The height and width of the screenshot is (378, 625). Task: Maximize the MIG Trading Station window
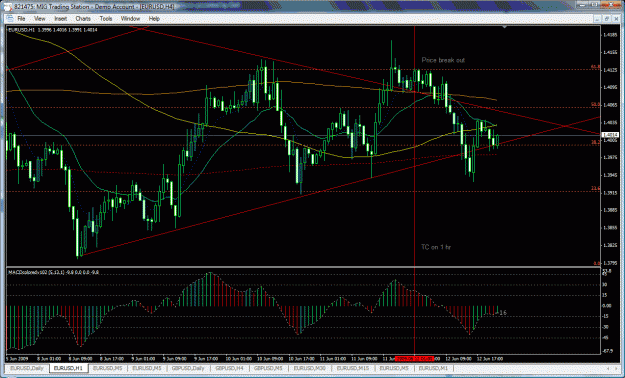[x=594, y=5]
